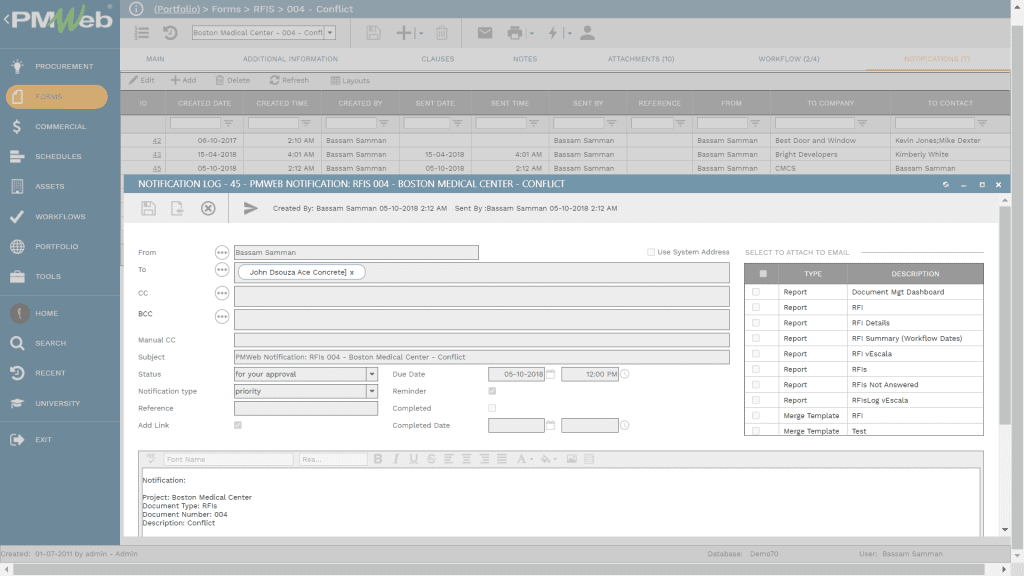Open the CC contact picker ellipsis
This screenshot has width=1024, height=576.
coord(222,293)
